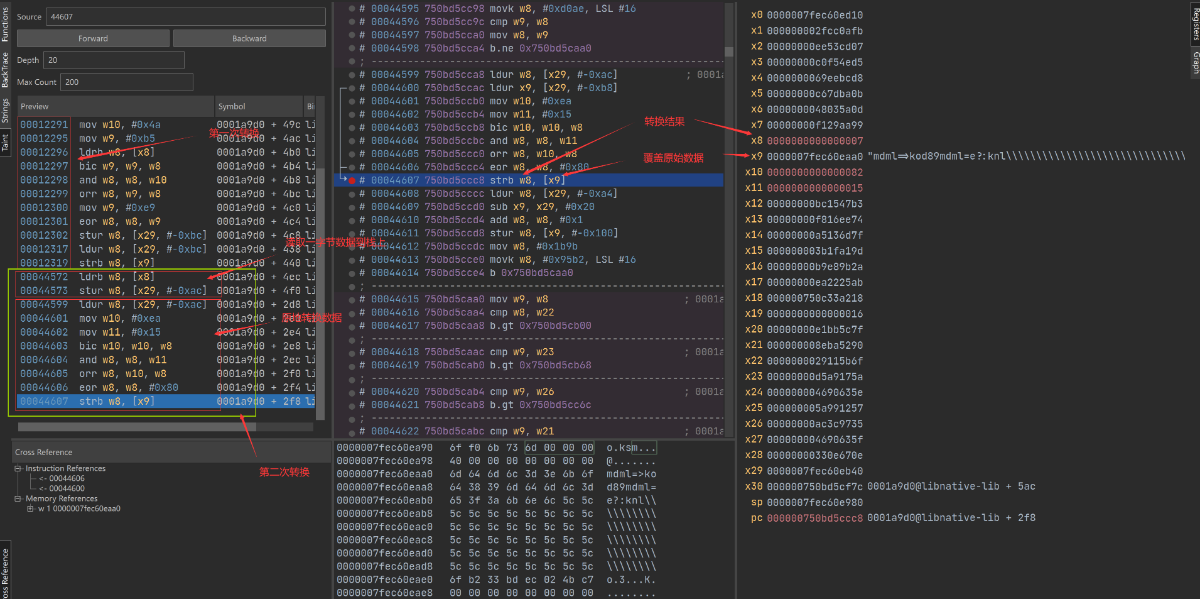Switch to the Graph tab
The width and height of the screenshot is (1200, 599).
pos(1194,65)
